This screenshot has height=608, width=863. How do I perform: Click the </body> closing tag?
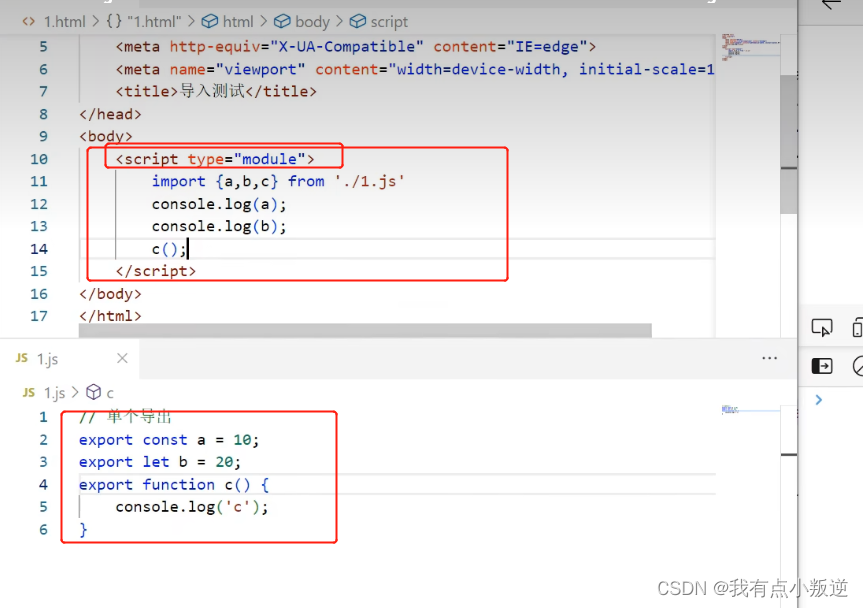[x=110, y=294]
